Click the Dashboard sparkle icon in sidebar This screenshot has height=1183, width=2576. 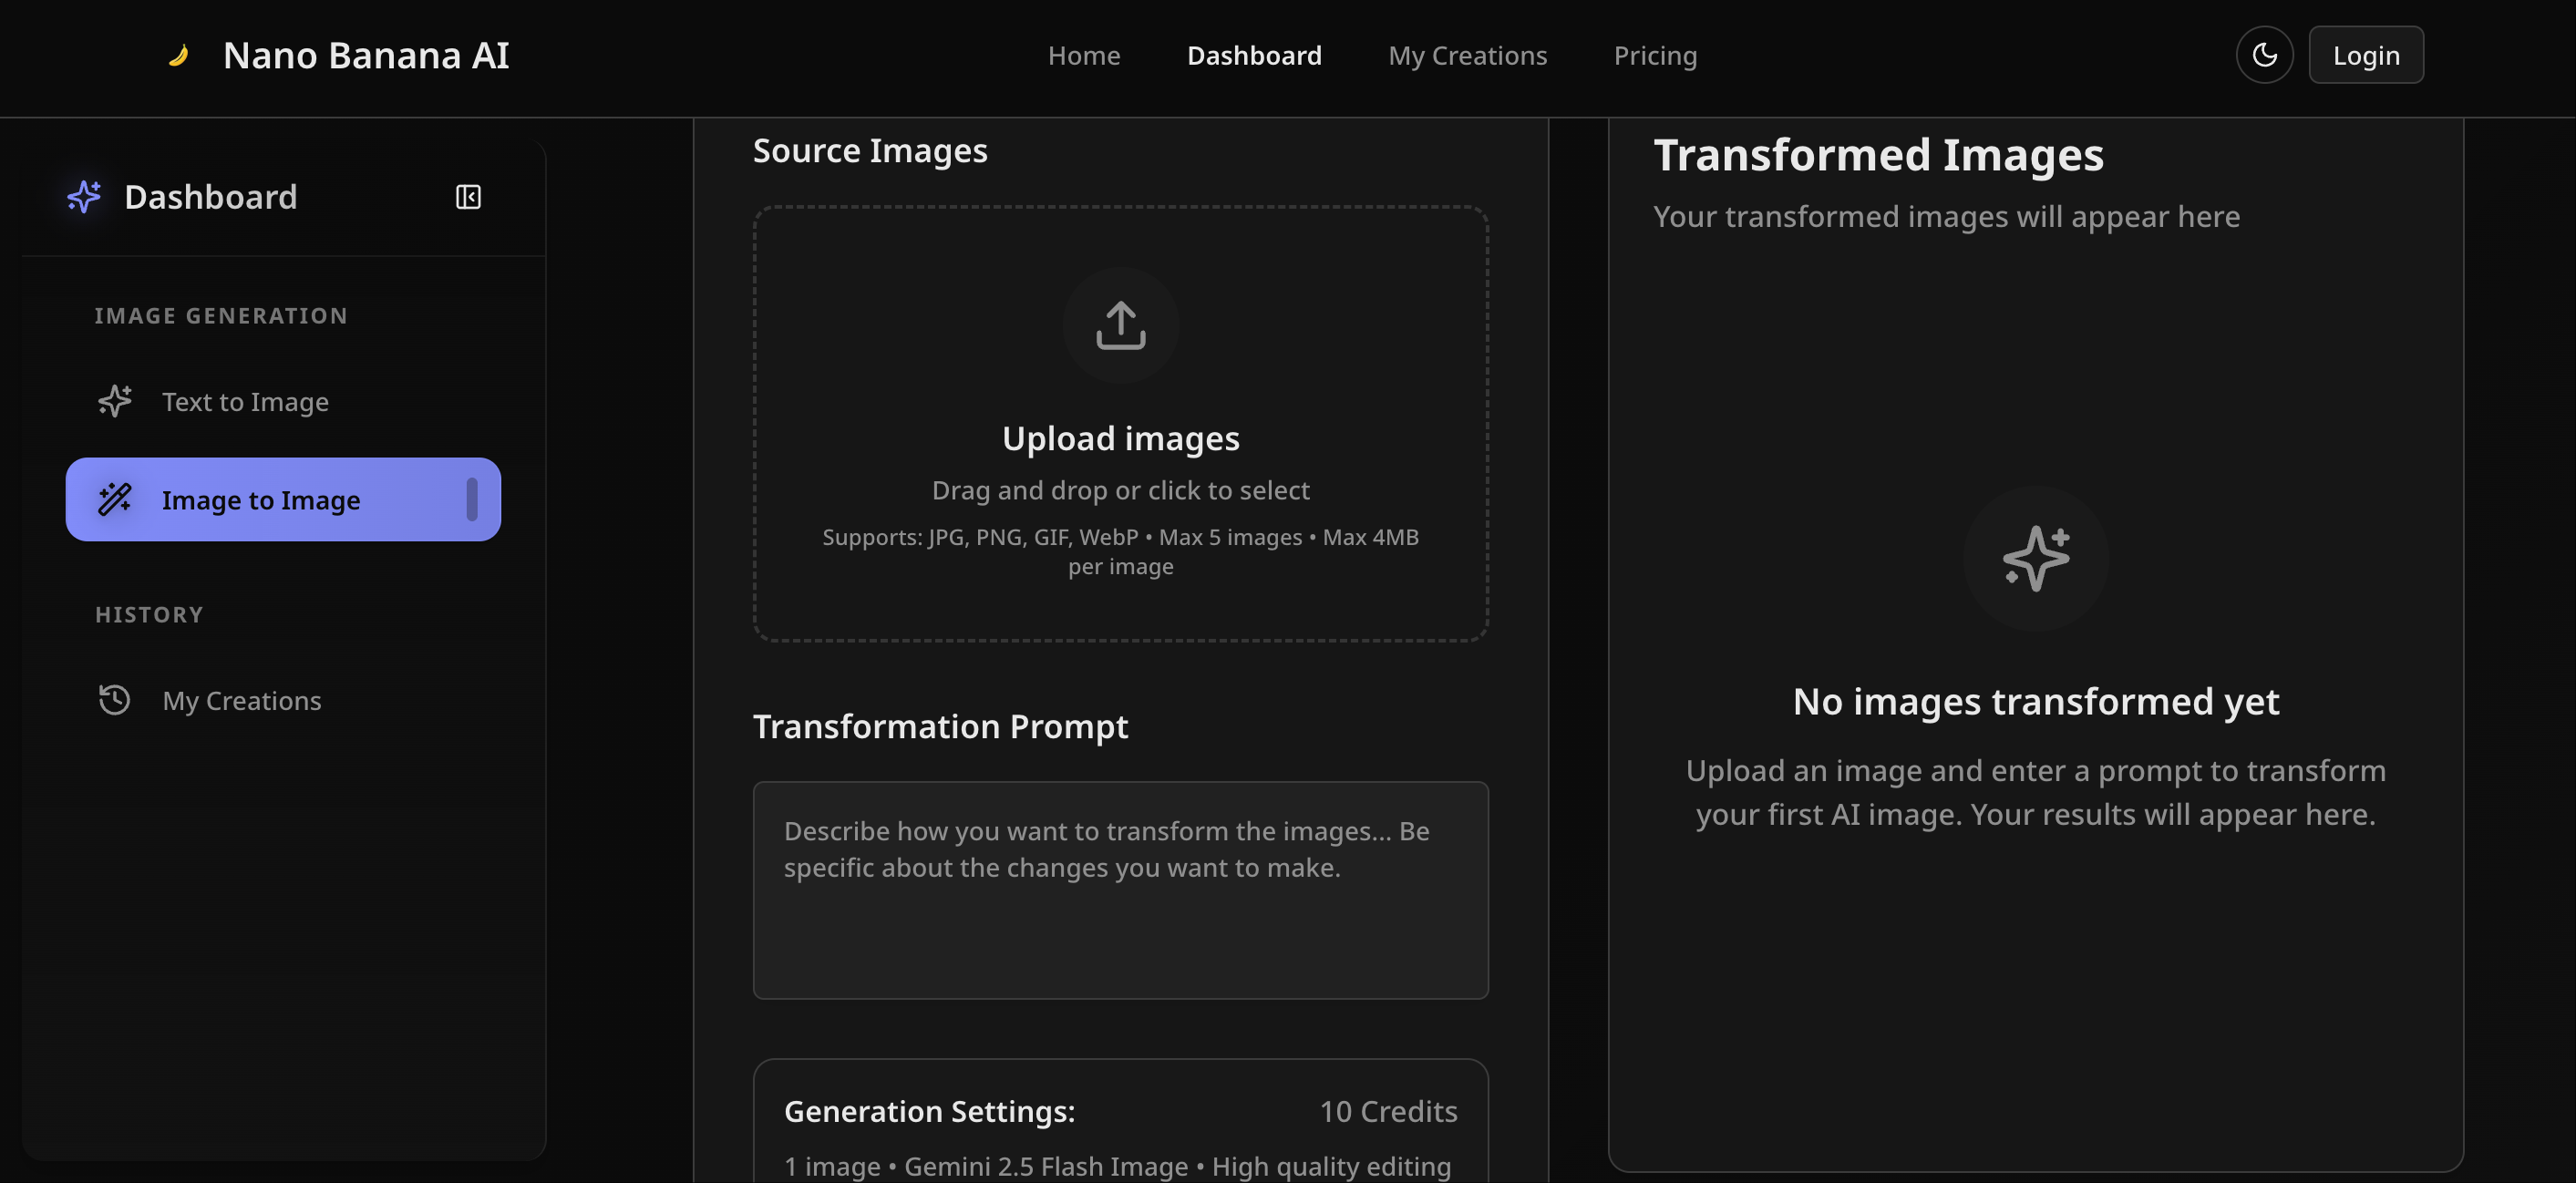[x=83, y=197]
